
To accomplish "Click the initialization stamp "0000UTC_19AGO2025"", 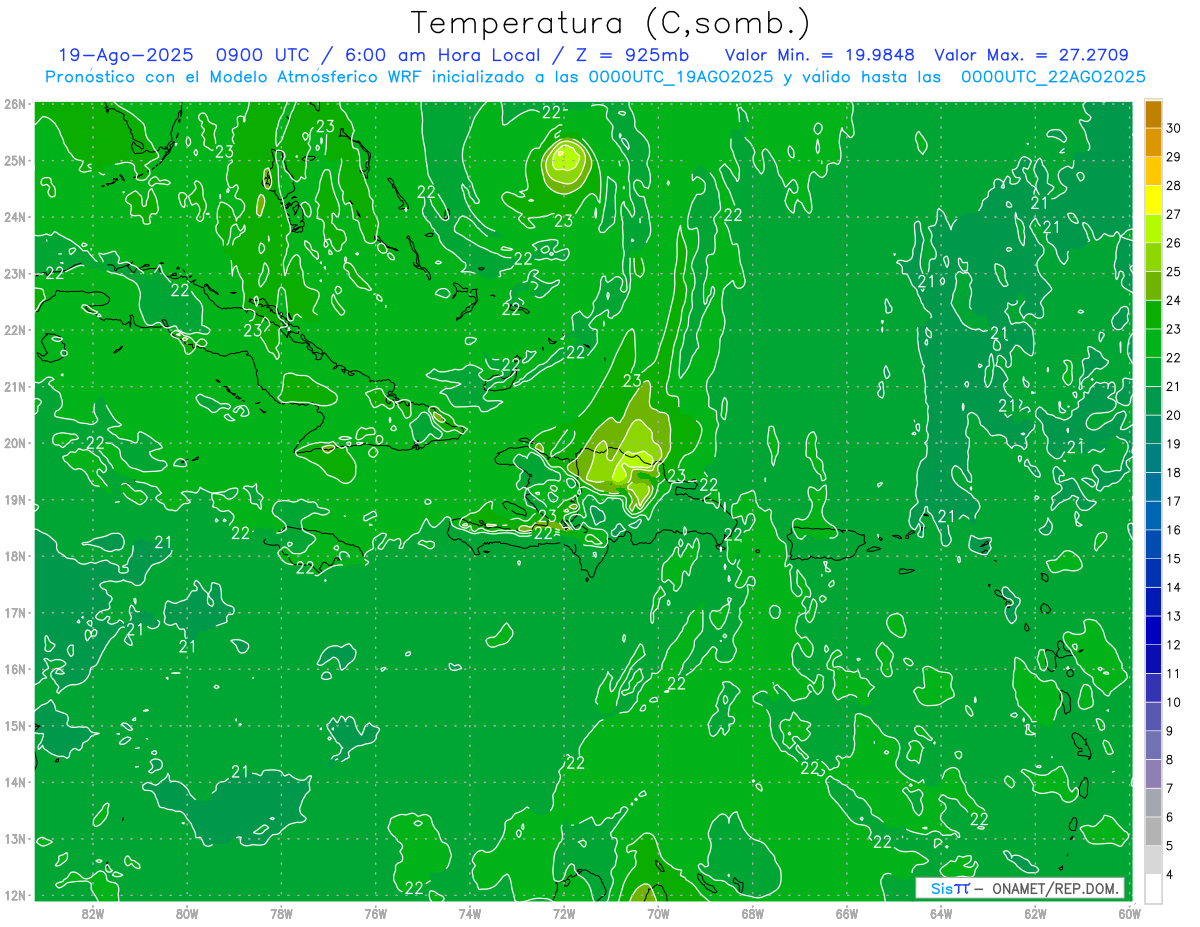I will (x=681, y=77).
